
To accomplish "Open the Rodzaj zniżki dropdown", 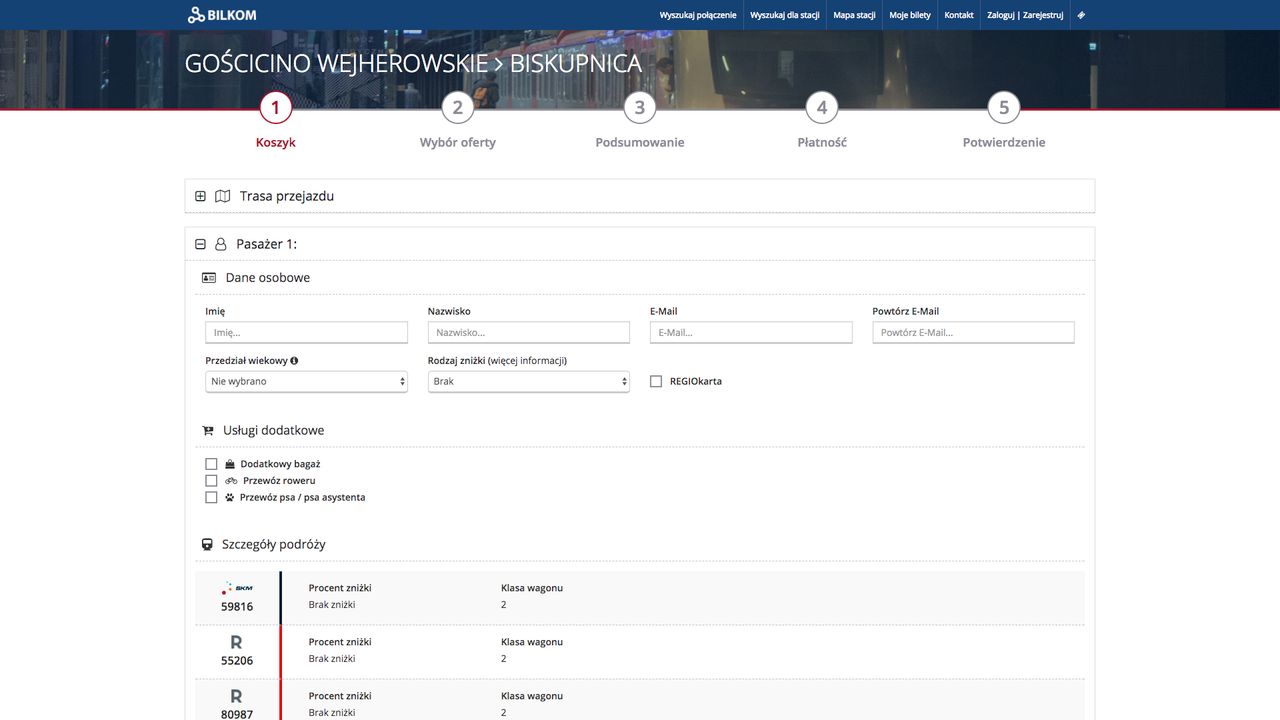I will (528, 382).
